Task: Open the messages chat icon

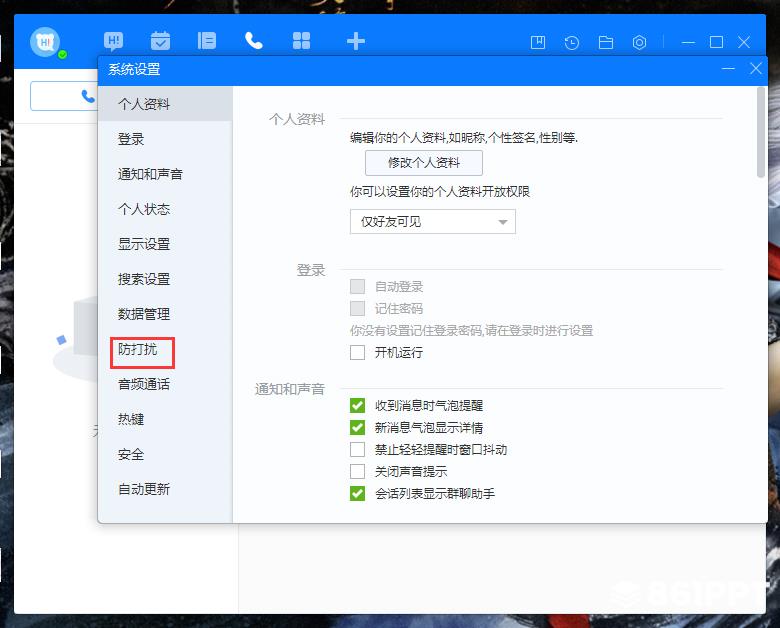Action: 113,41
